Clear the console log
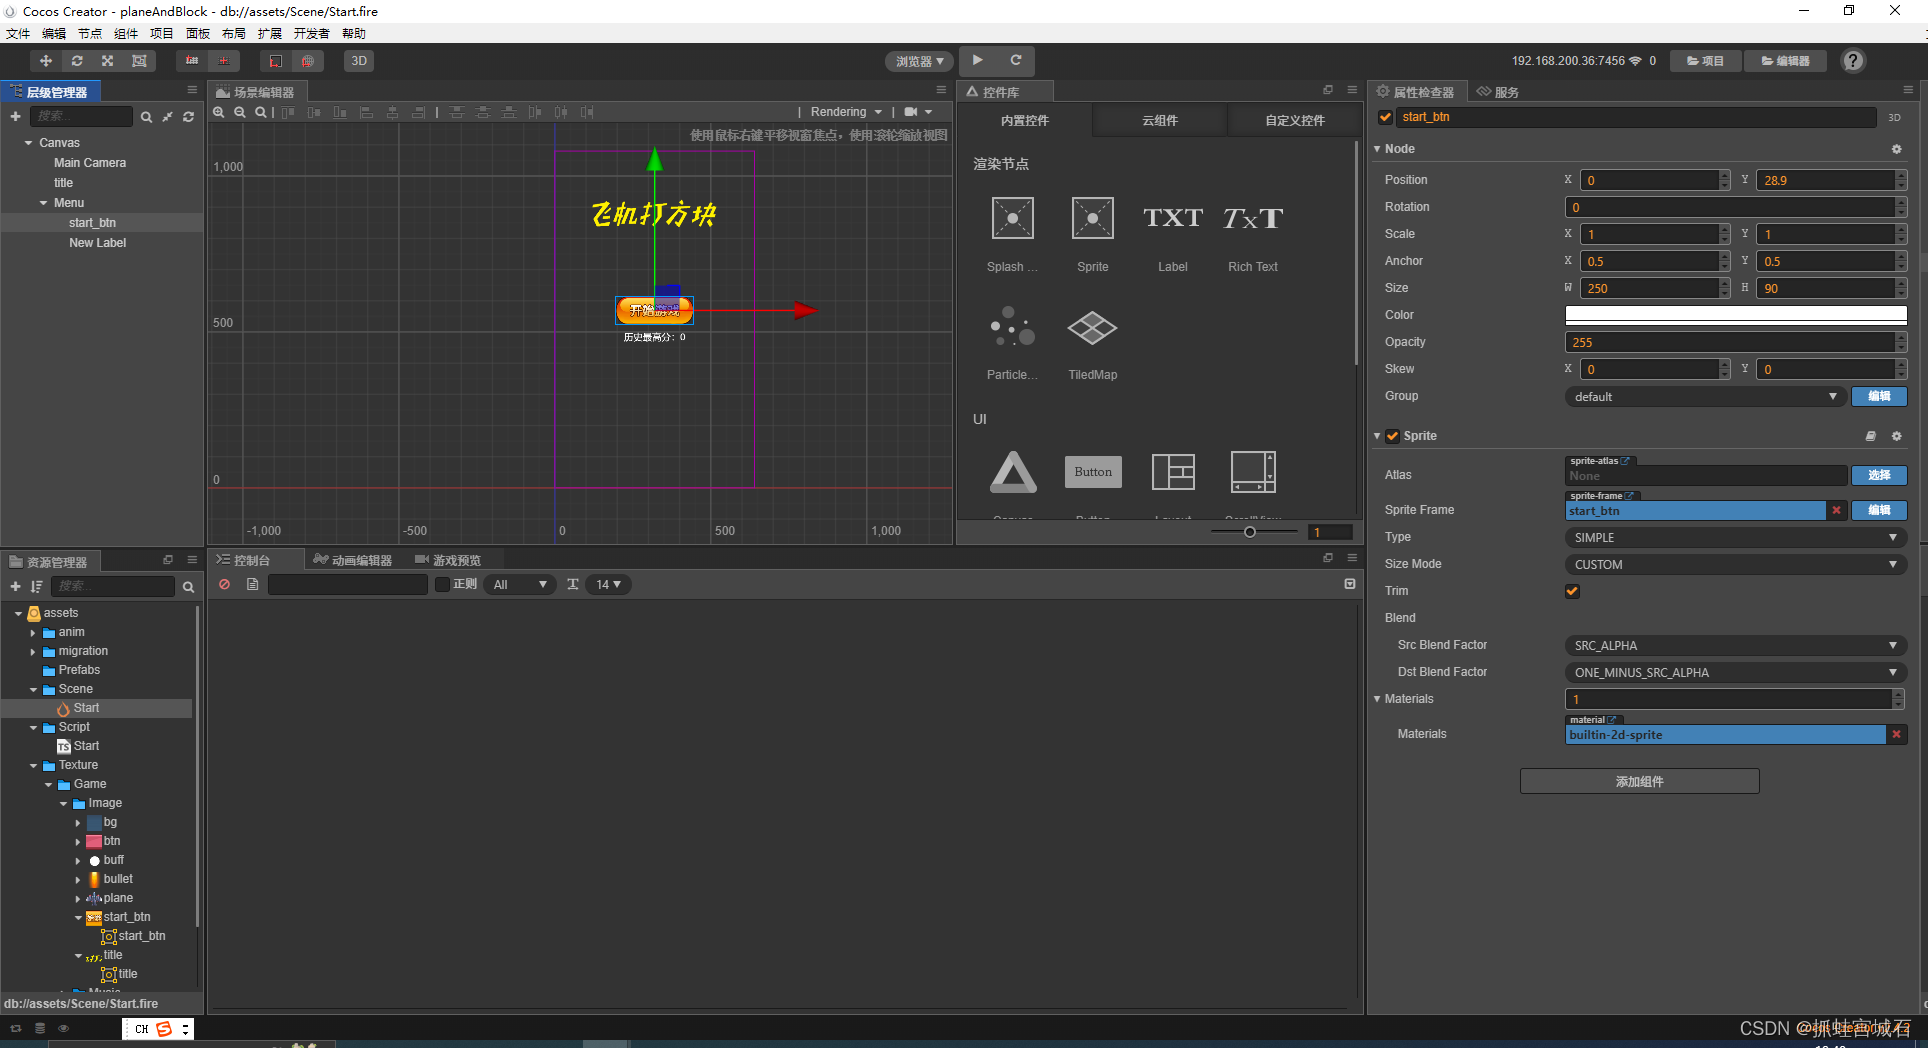This screenshot has height=1048, width=1928. point(225,584)
